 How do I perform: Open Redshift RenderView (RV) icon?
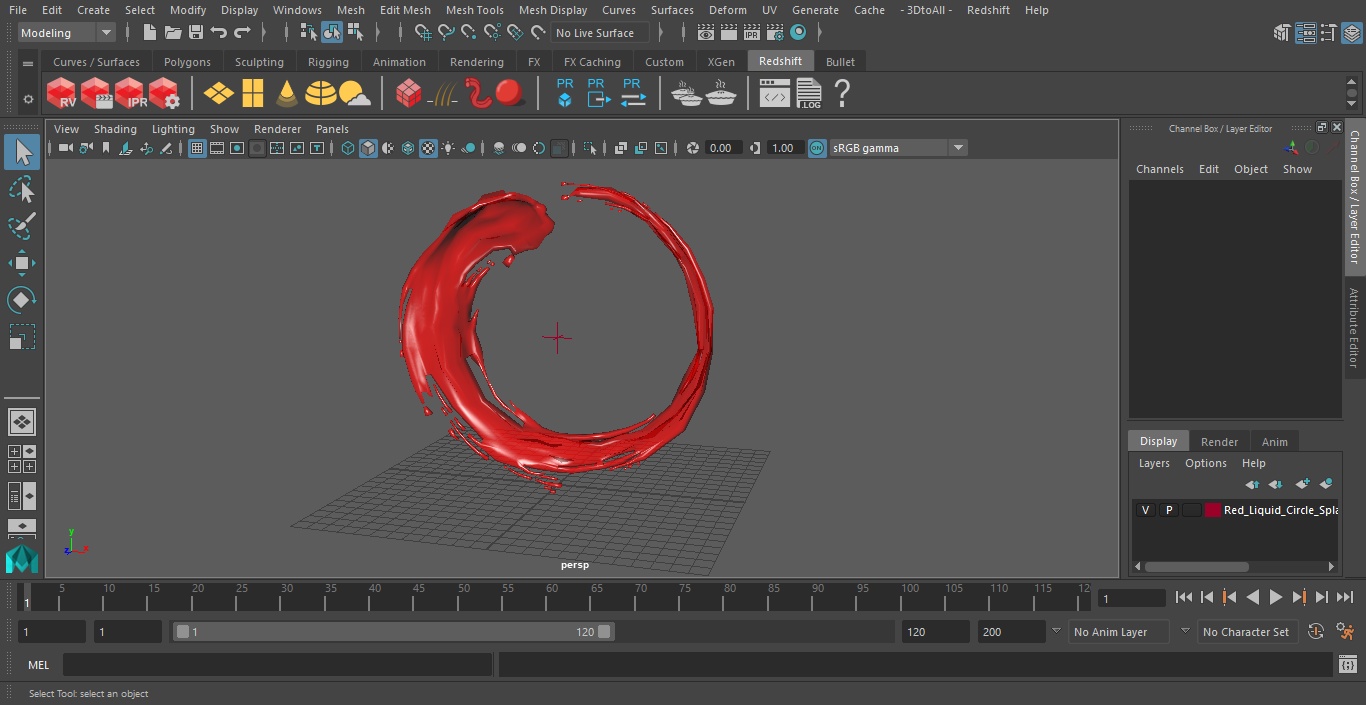(61, 94)
